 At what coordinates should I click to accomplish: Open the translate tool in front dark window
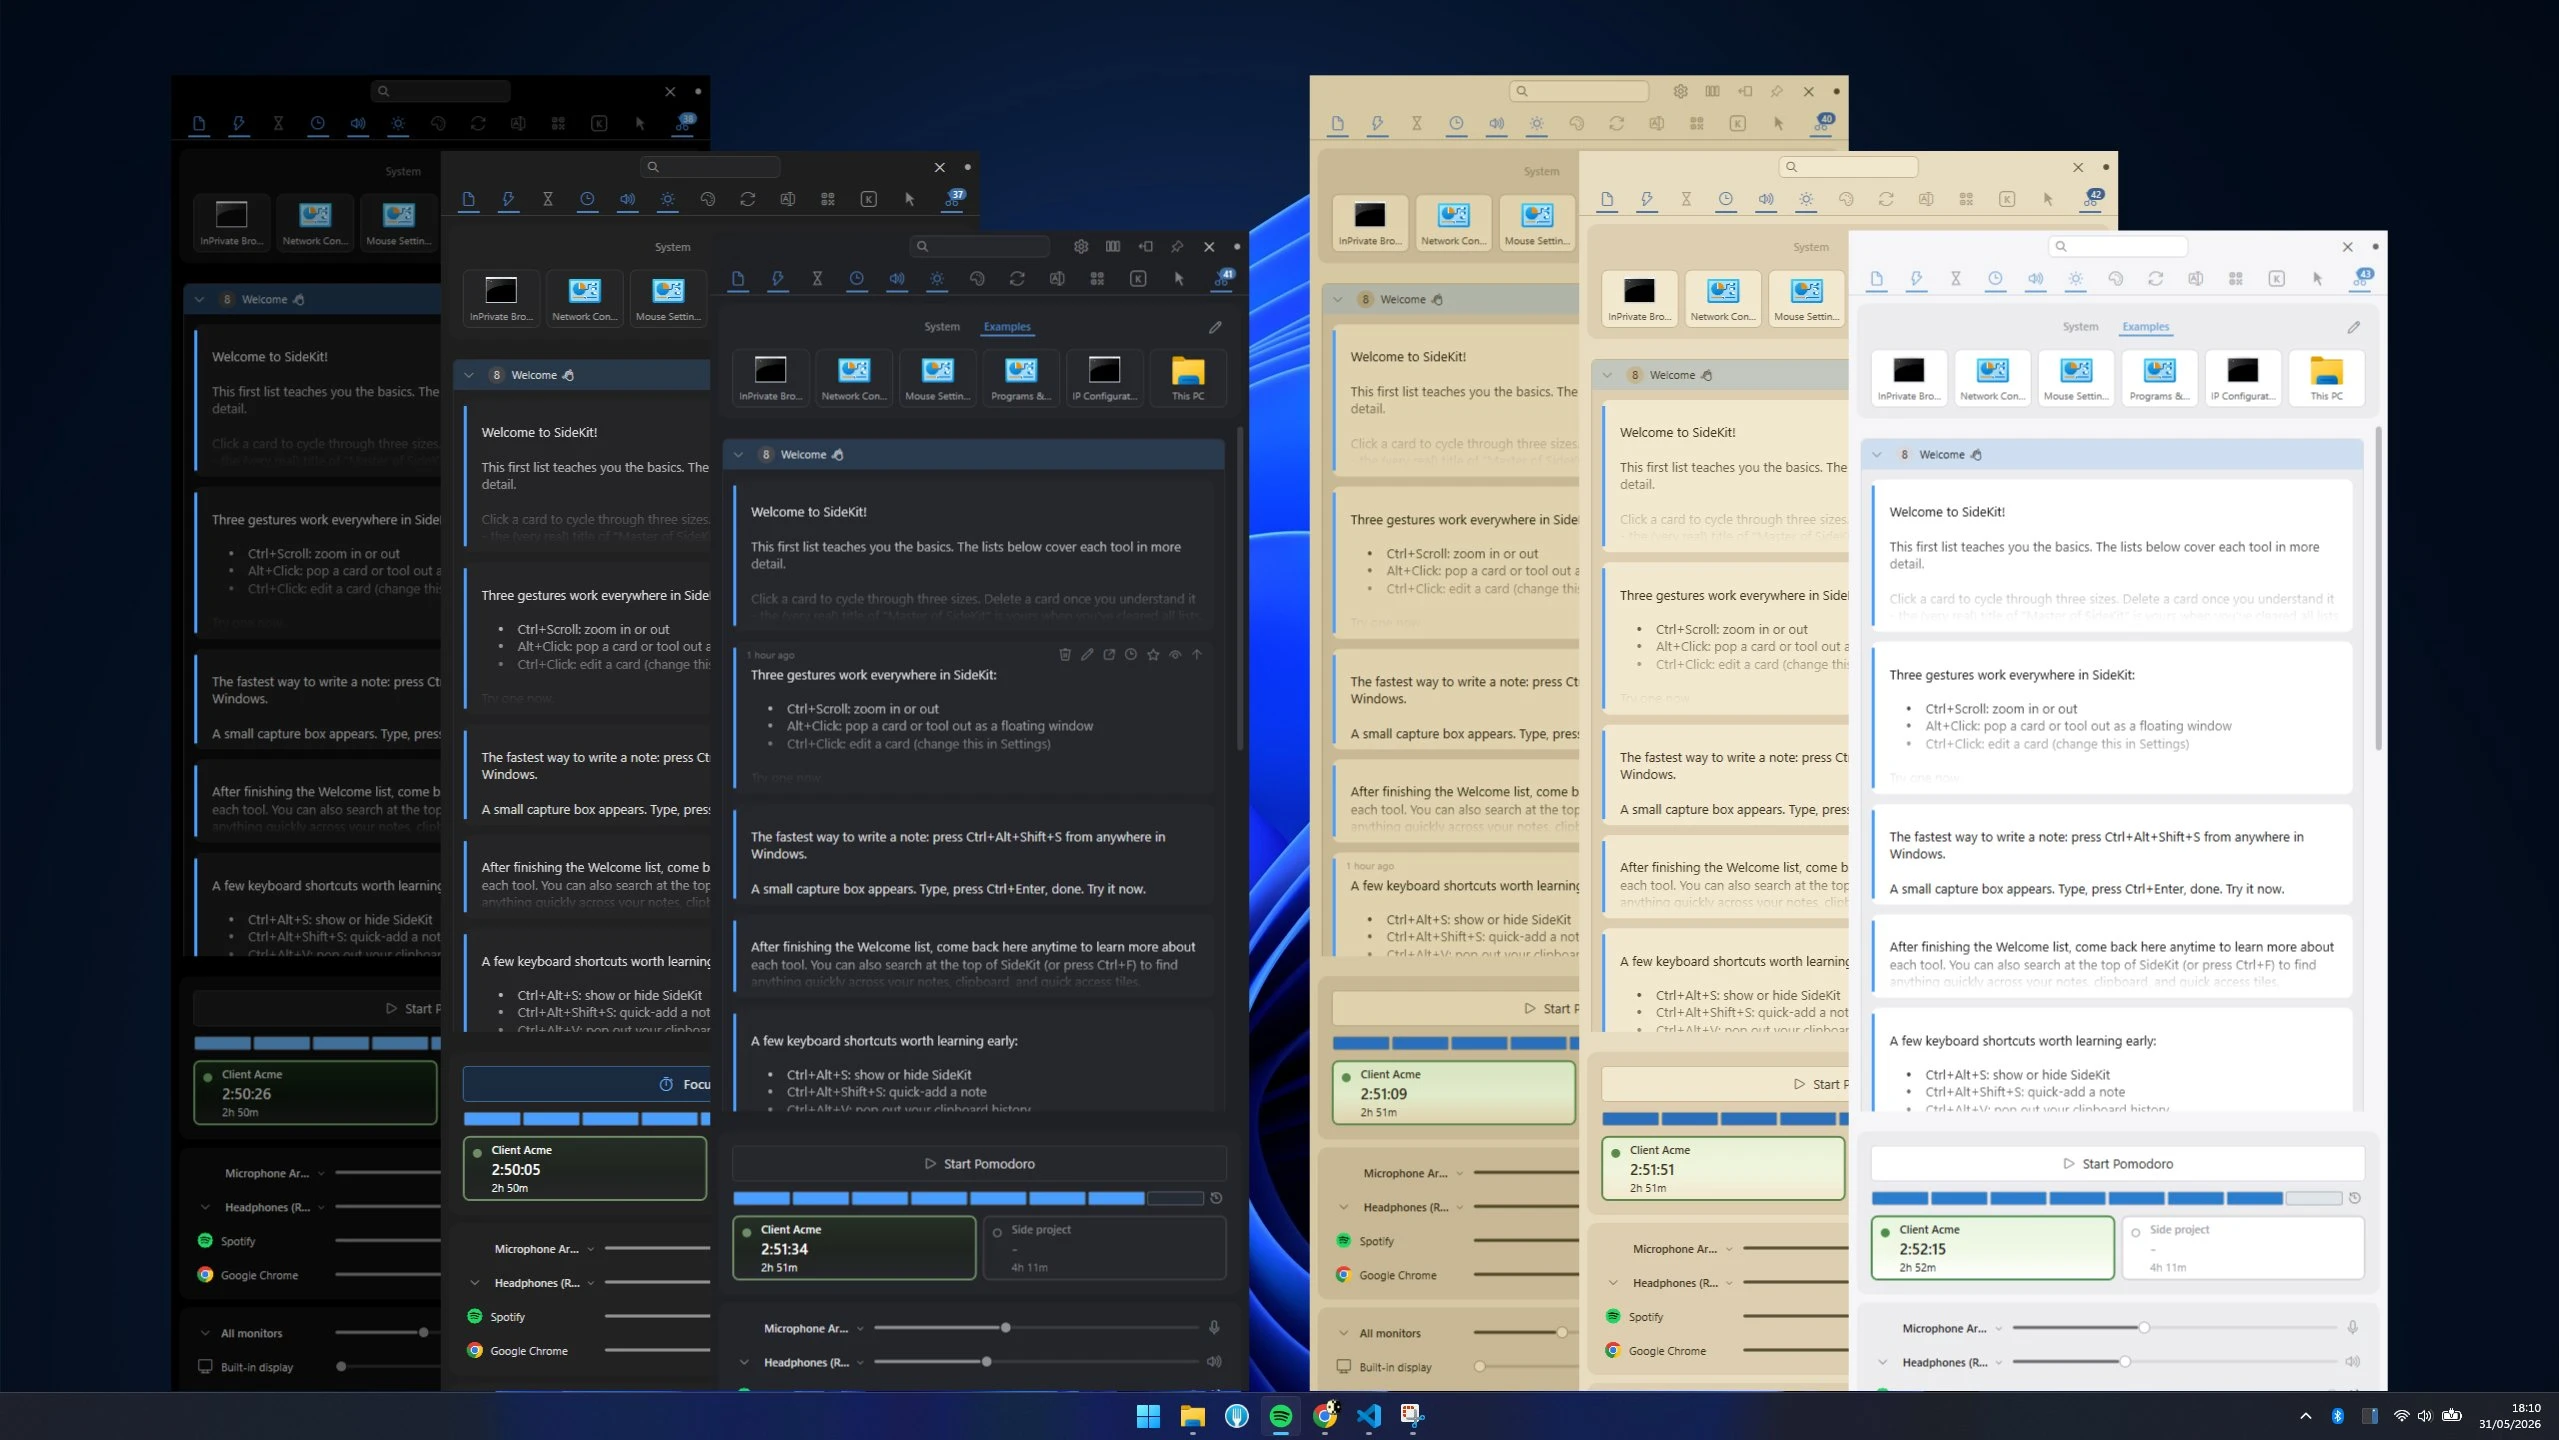(1057, 279)
